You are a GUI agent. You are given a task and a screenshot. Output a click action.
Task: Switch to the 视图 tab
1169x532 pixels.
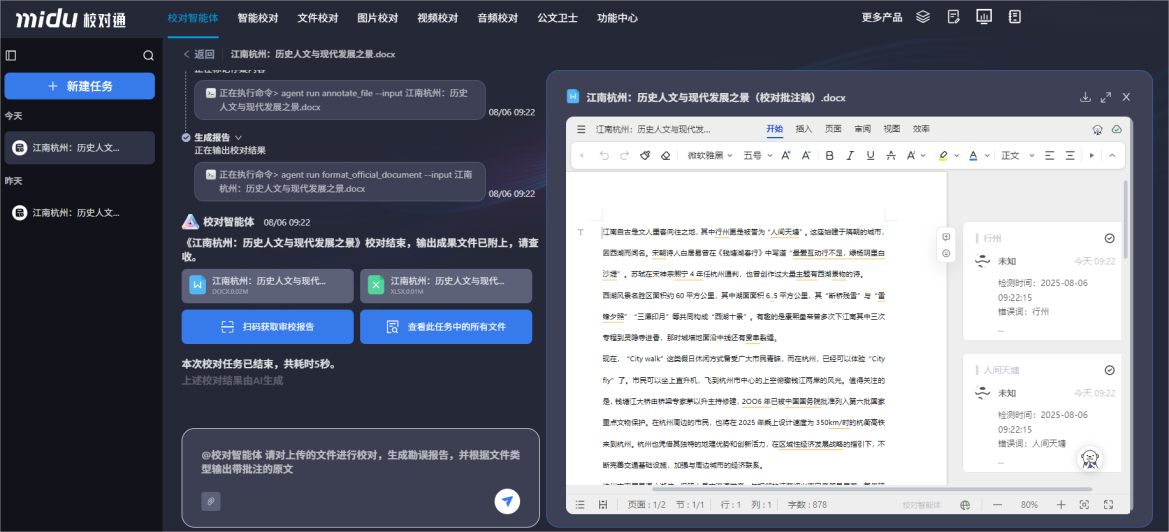892,129
